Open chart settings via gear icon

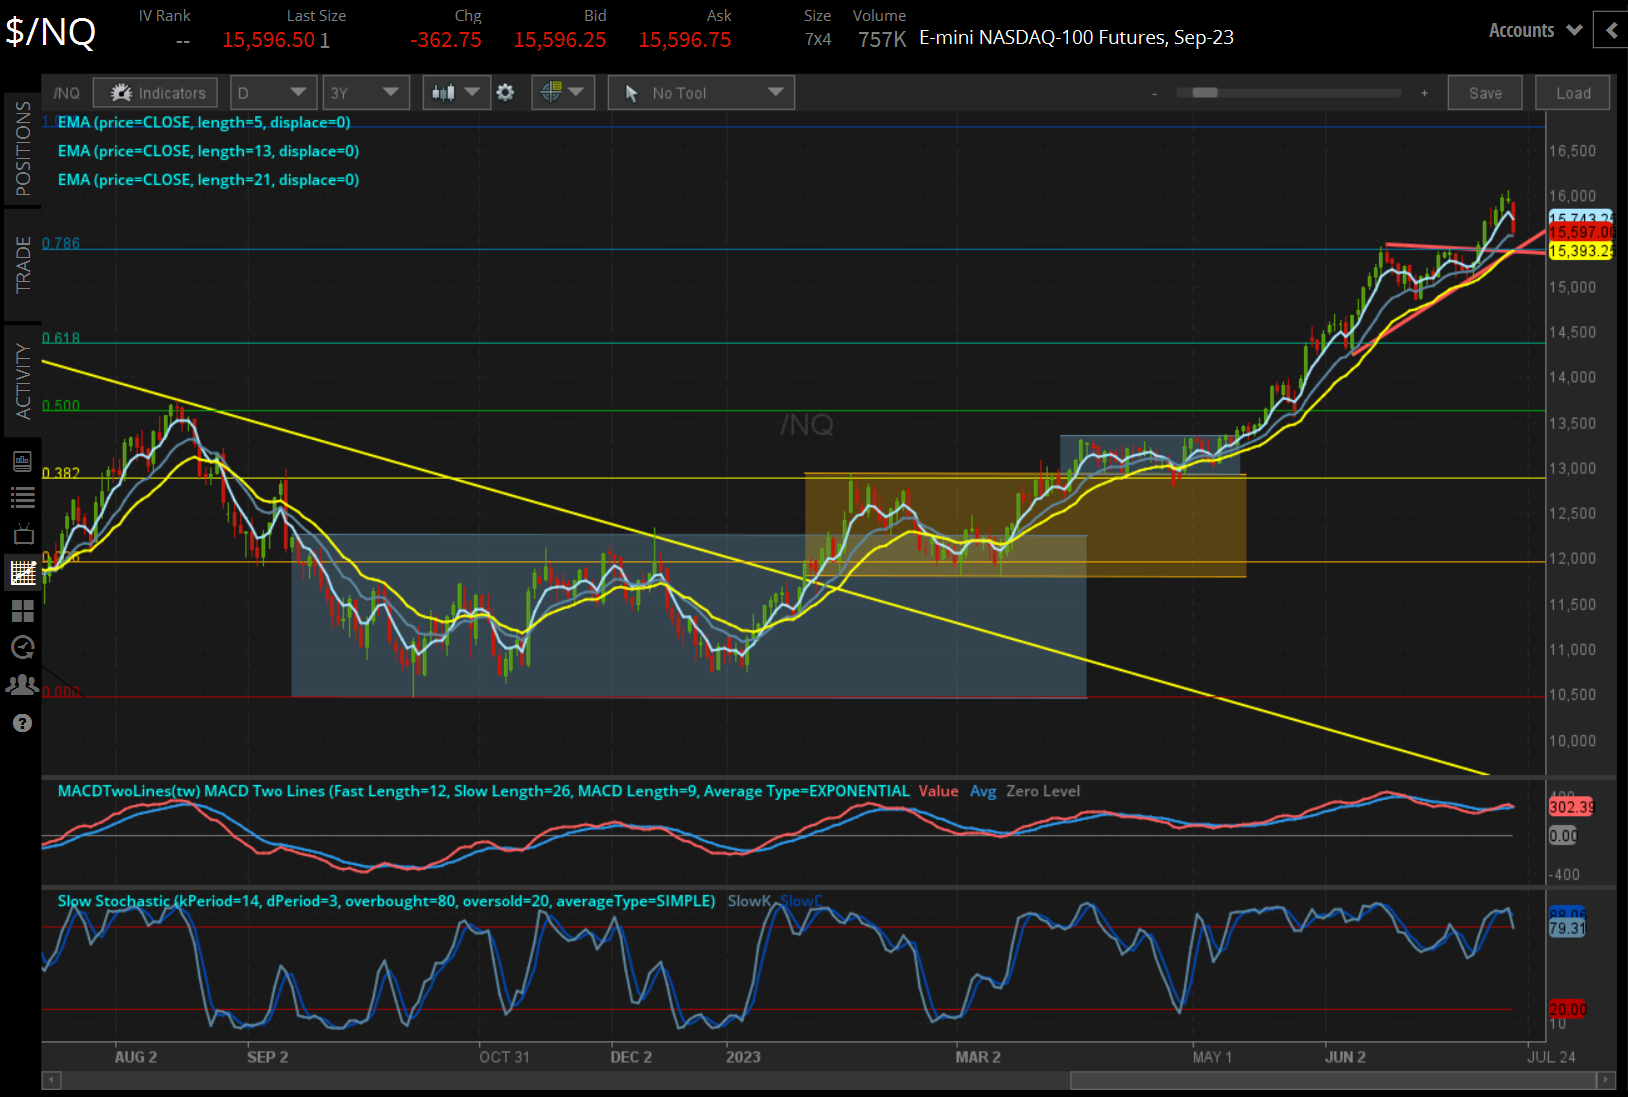[x=506, y=92]
